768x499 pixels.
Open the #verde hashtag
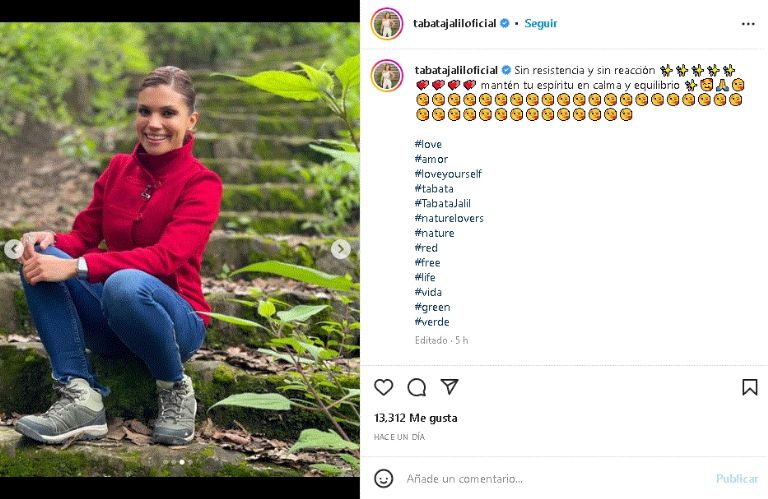pyautogui.click(x=431, y=322)
